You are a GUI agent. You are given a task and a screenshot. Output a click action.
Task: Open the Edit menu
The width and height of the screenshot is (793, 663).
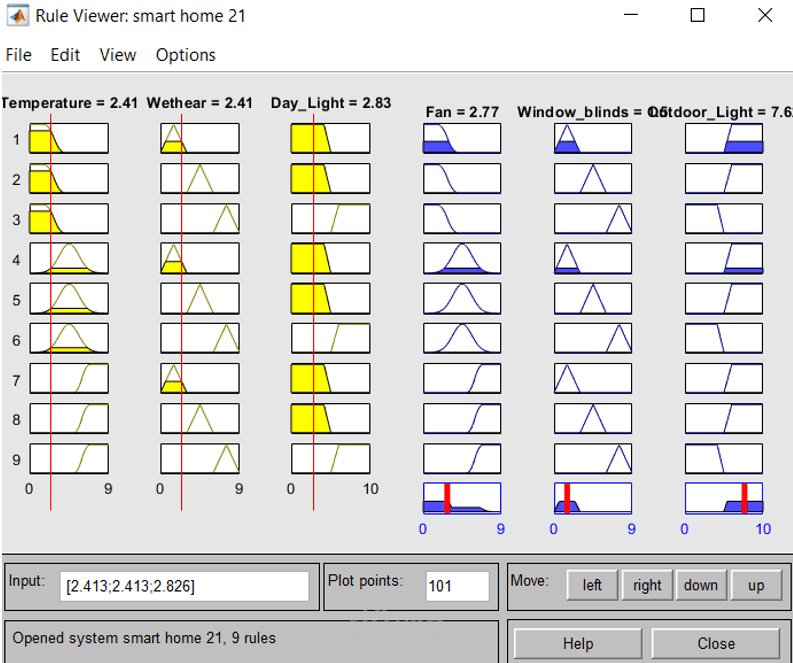click(x=65, y=55)
